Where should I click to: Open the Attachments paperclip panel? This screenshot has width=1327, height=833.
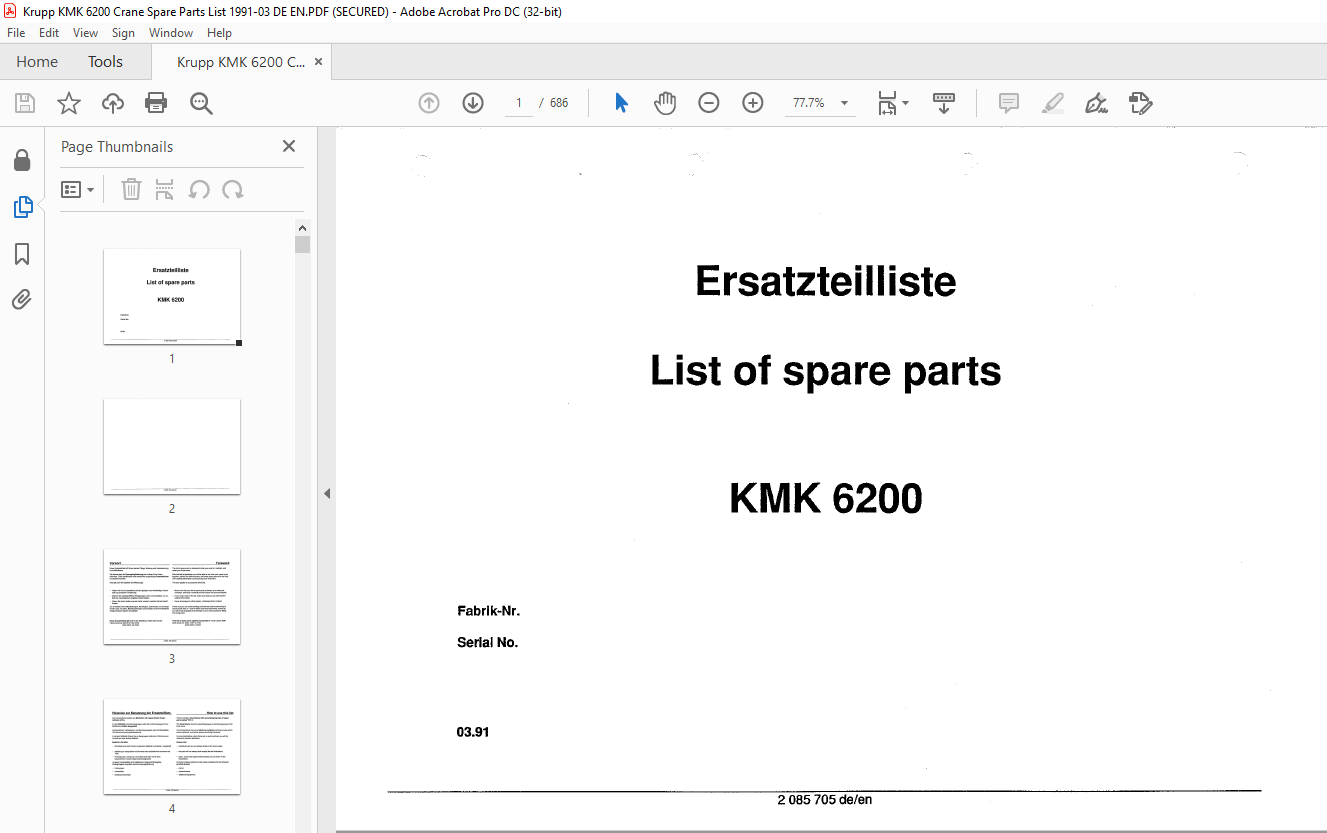(x=22, y=300)
